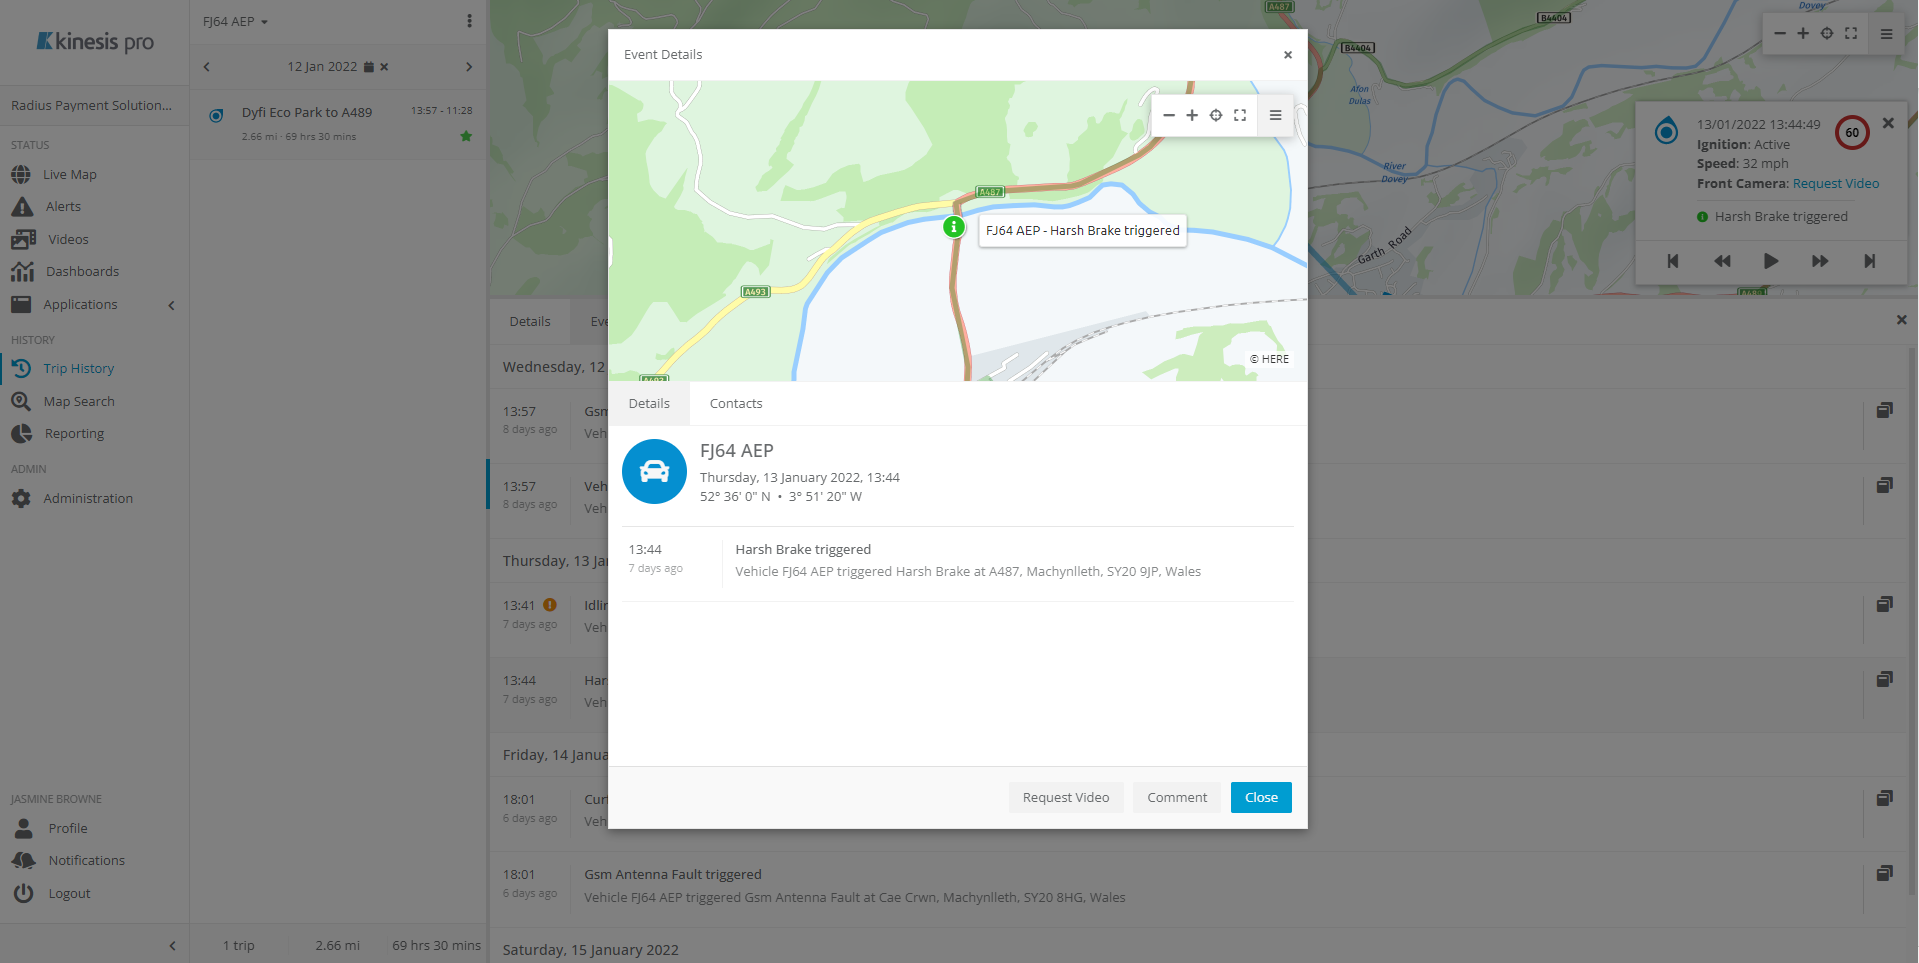Play the trip playback

pyautogui.click(x=1771, y=261)
